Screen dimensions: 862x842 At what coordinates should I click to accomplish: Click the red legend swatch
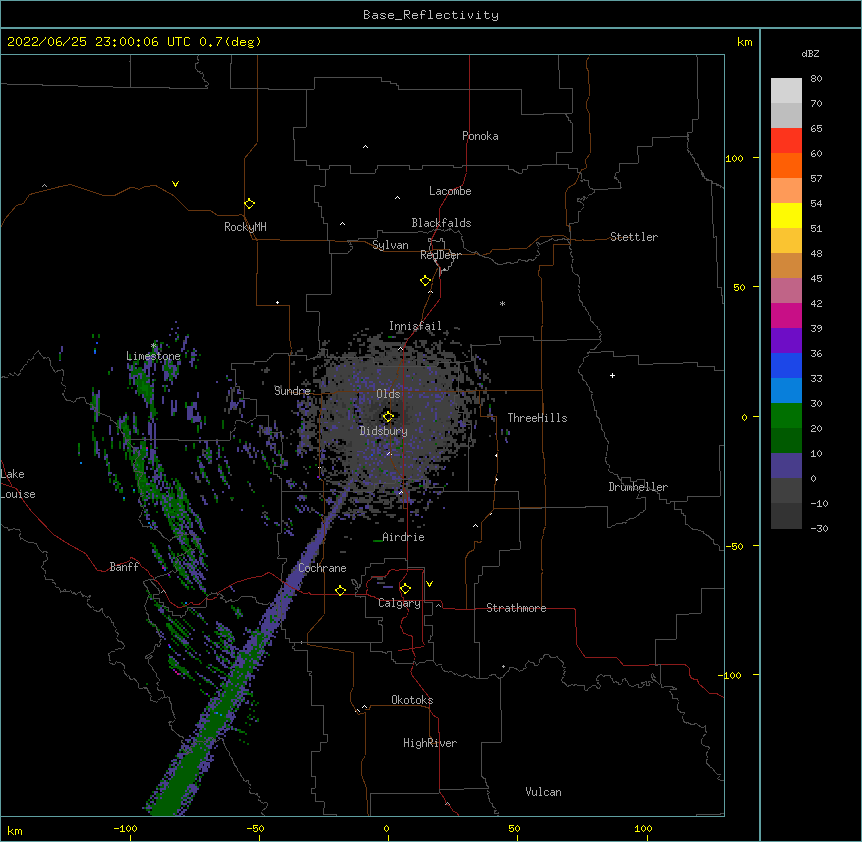pyautogui.click(x=786, y=140)
